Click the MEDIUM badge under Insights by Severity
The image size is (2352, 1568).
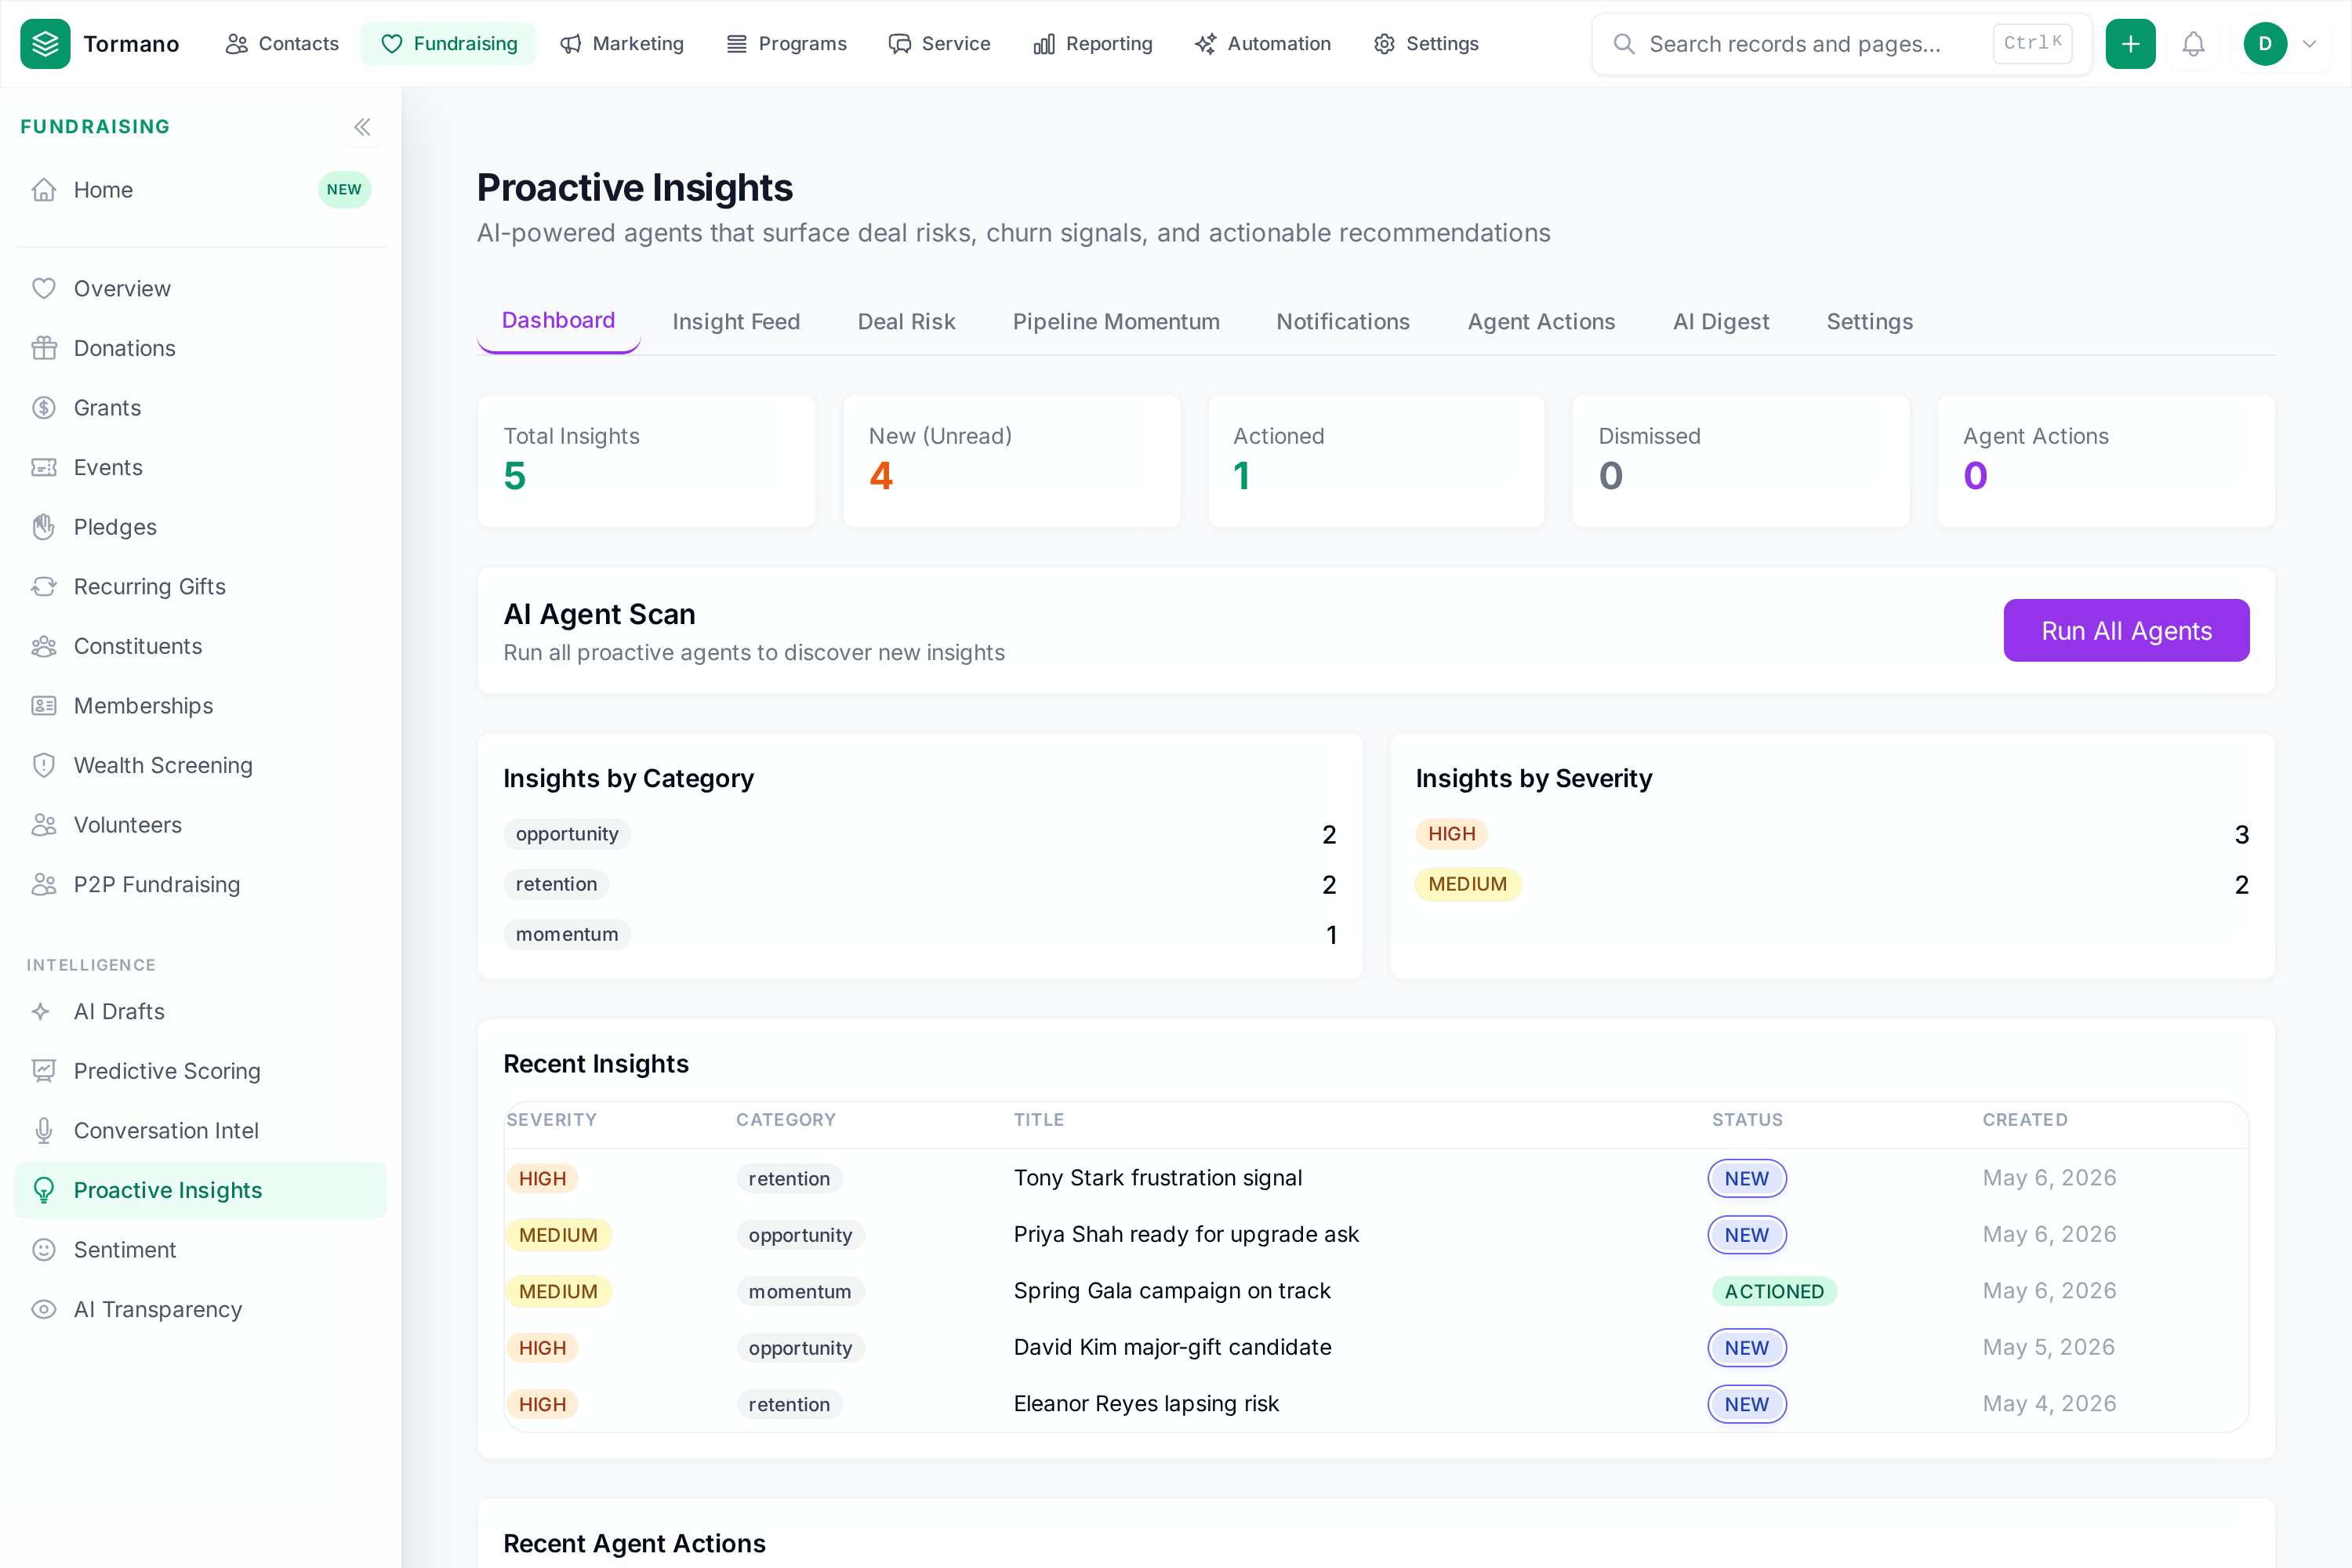pyautogui.click(x=1468, y=884)
